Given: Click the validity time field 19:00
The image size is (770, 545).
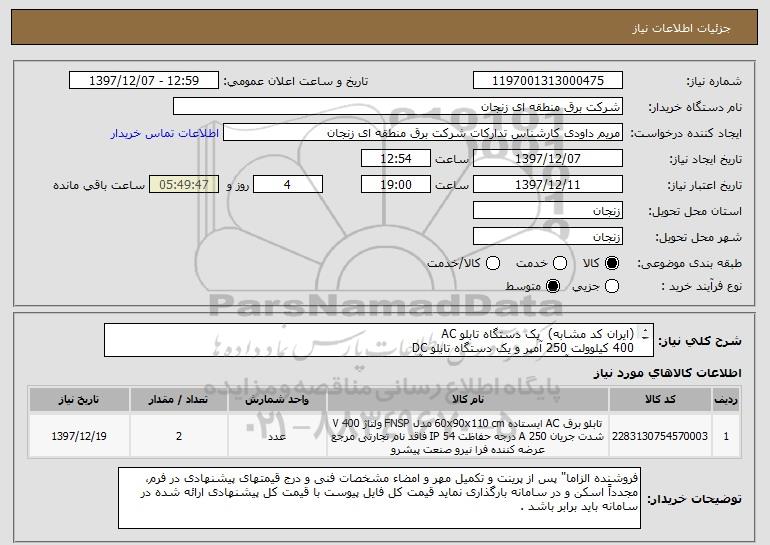Looking at the screenshot, I should point(396,185).
